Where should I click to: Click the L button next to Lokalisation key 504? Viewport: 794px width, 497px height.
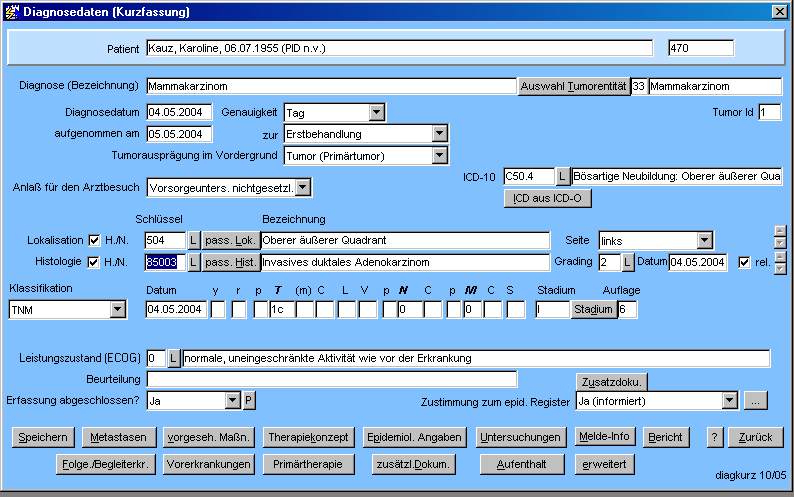(x=194, y=240)
